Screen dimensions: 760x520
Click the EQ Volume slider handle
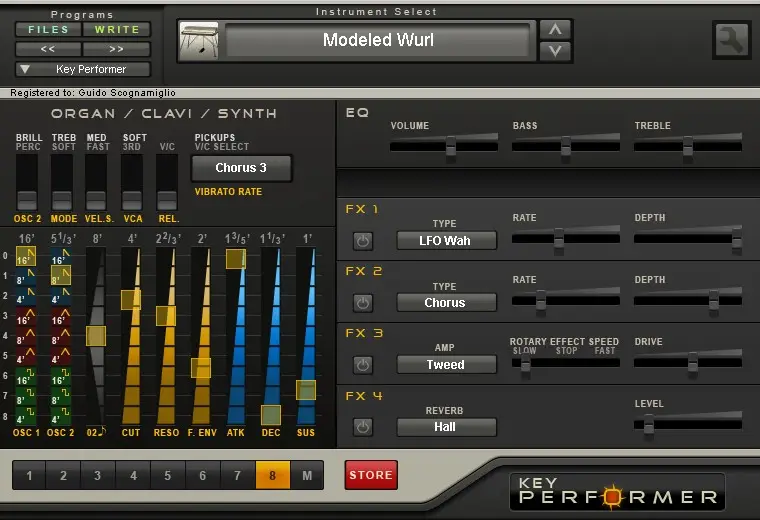coord(451,146)
